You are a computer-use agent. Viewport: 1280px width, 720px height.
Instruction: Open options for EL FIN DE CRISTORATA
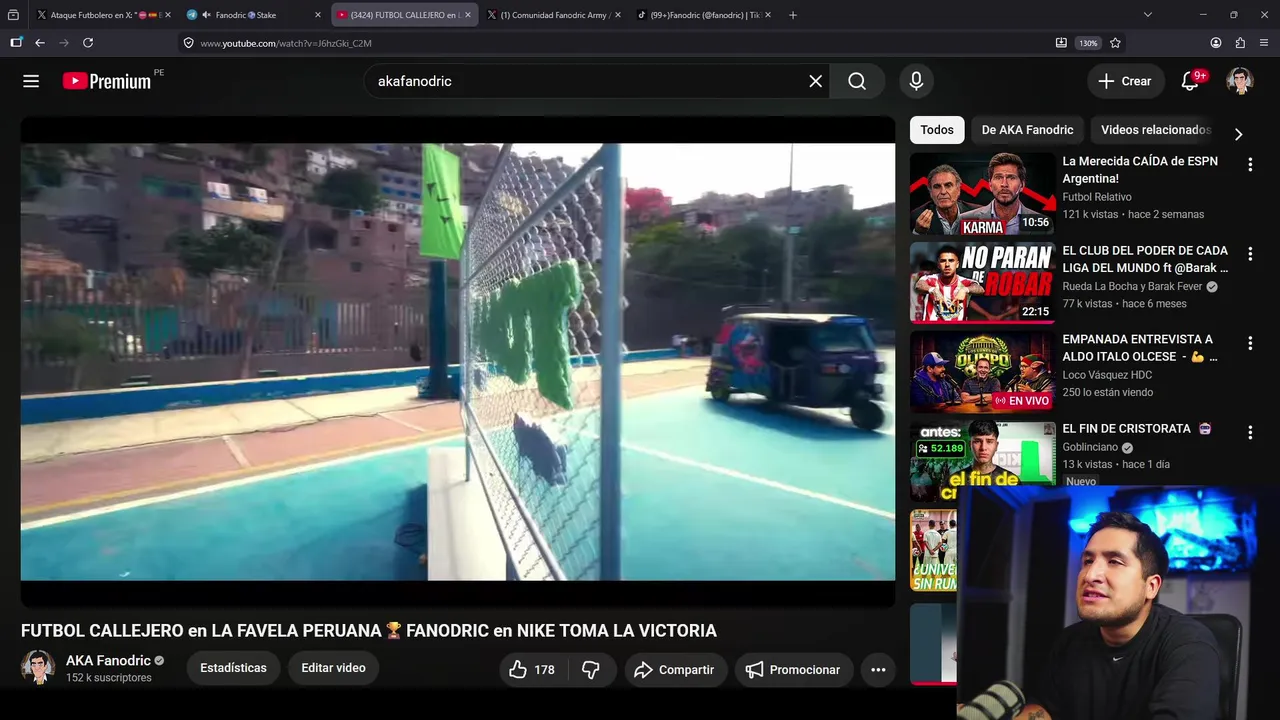click(1250, 432)
